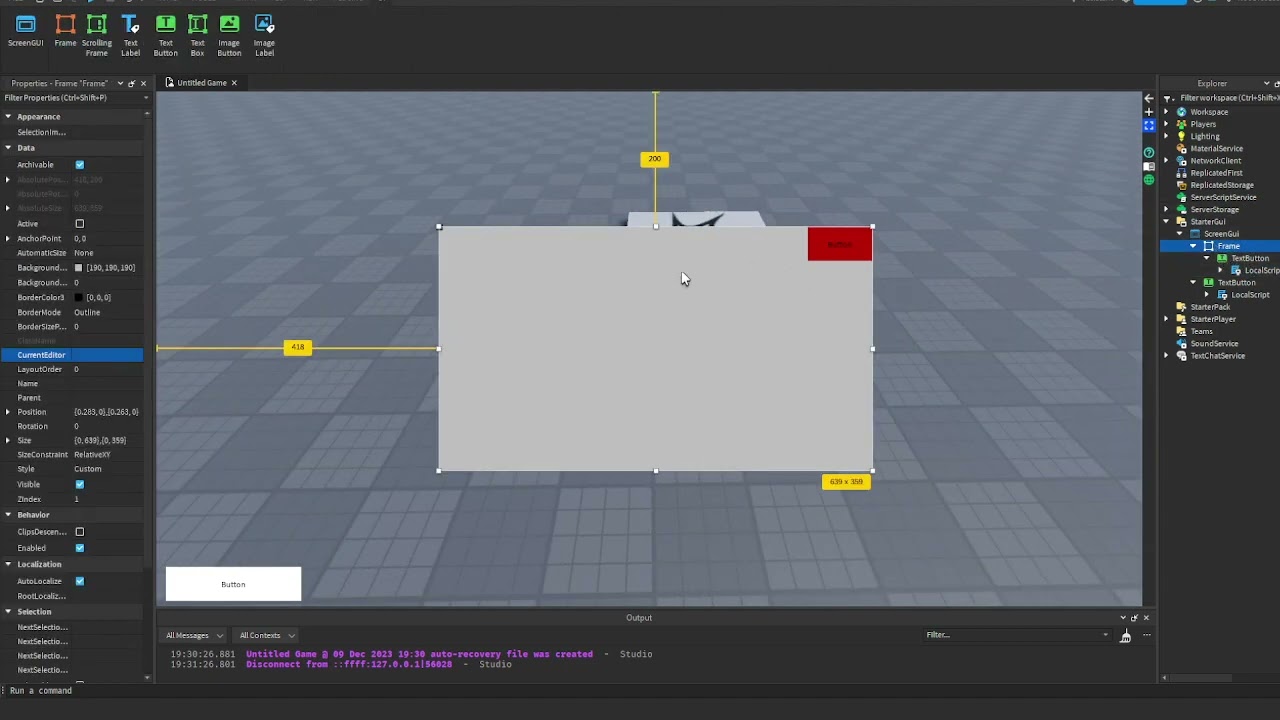Insert an Image Button element
This screenshot has height=720, width=1280.
(x=229, y=36)
